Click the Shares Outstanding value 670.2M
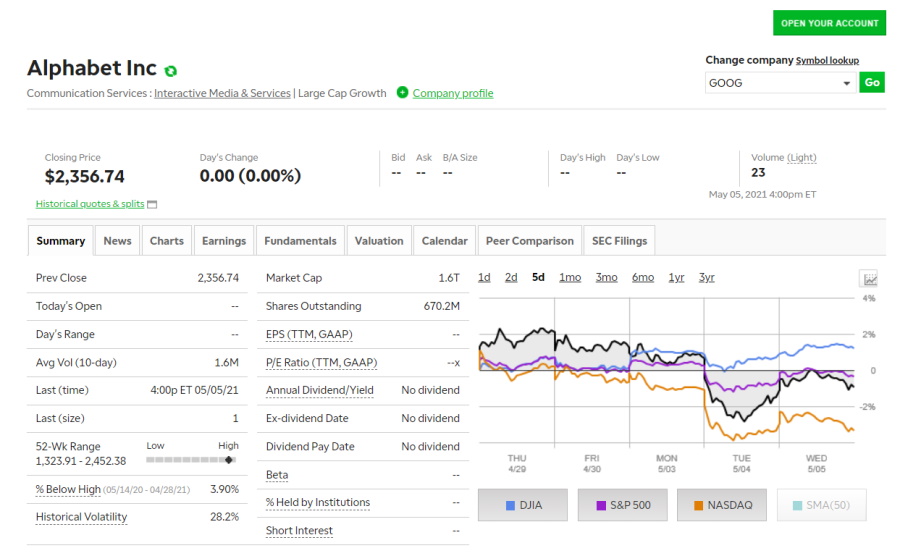This screenshot has width=900, height=556. [441, 306]
